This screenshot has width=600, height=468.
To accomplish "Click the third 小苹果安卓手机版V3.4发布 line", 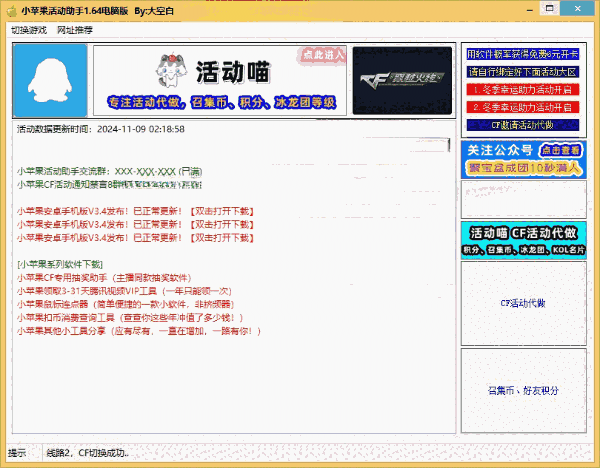I will pos(135,238).
